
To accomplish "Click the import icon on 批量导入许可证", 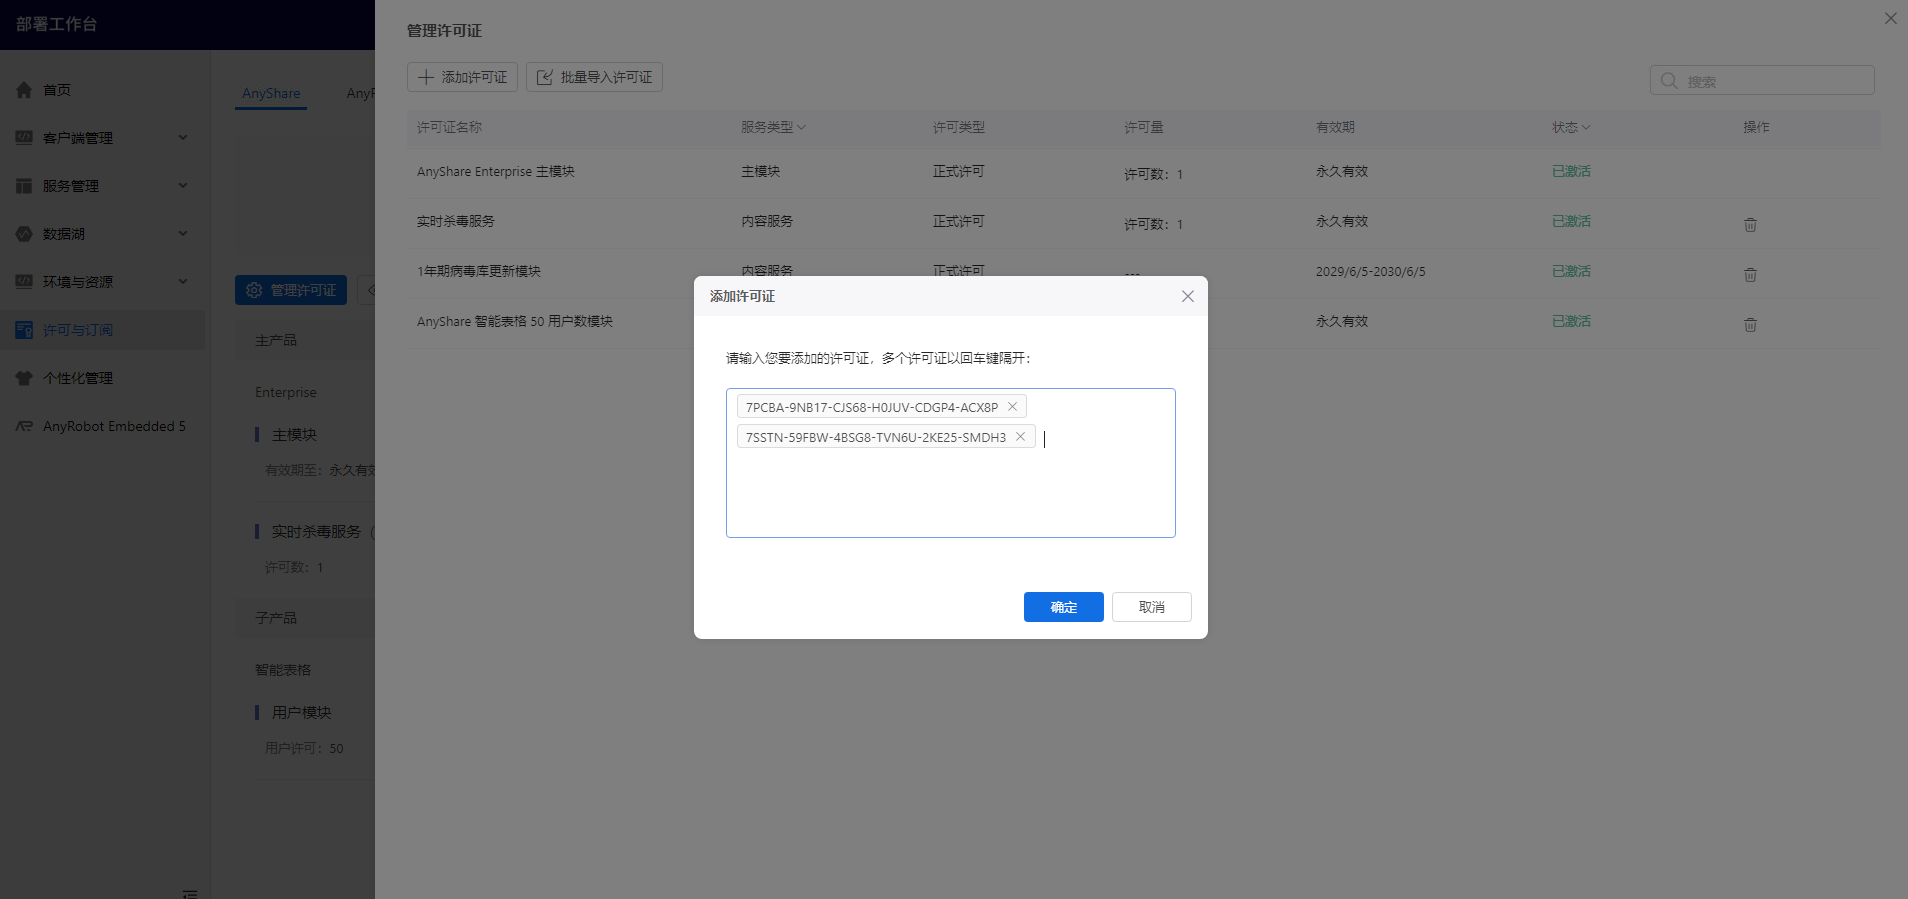I will pyautogui.click(x=545, y=77).
